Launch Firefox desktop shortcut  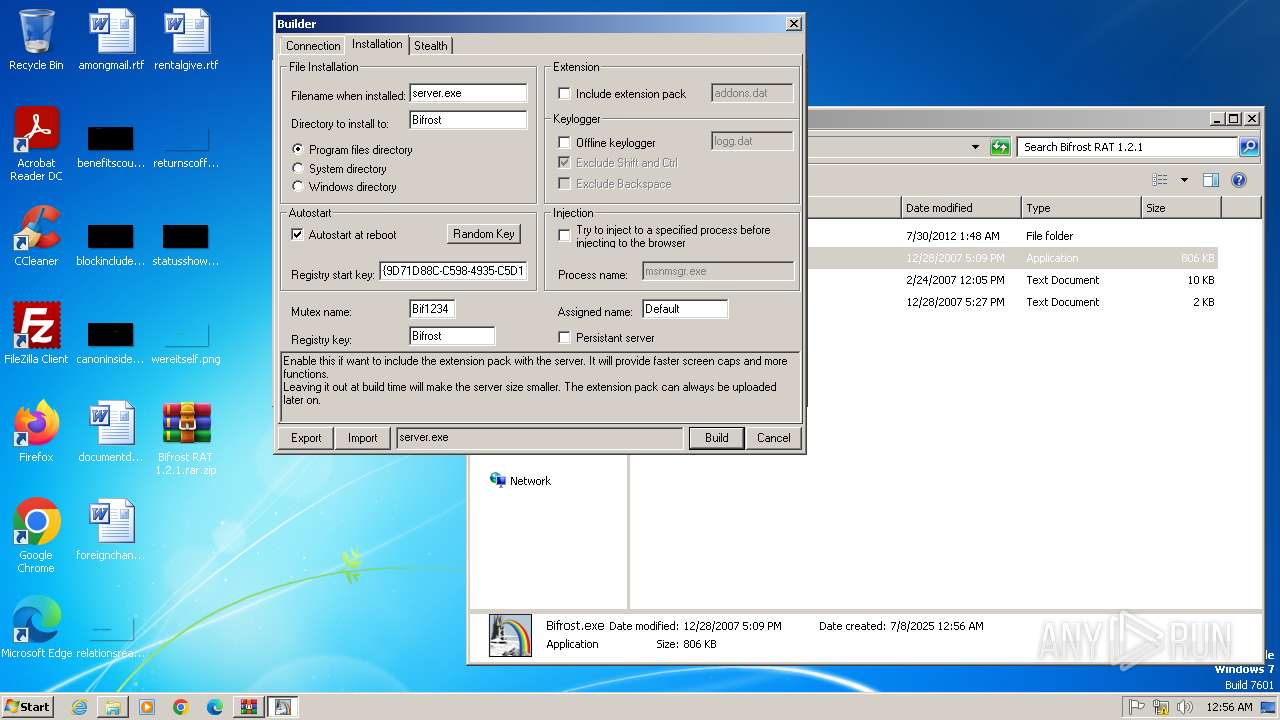[x=36, y=431]
